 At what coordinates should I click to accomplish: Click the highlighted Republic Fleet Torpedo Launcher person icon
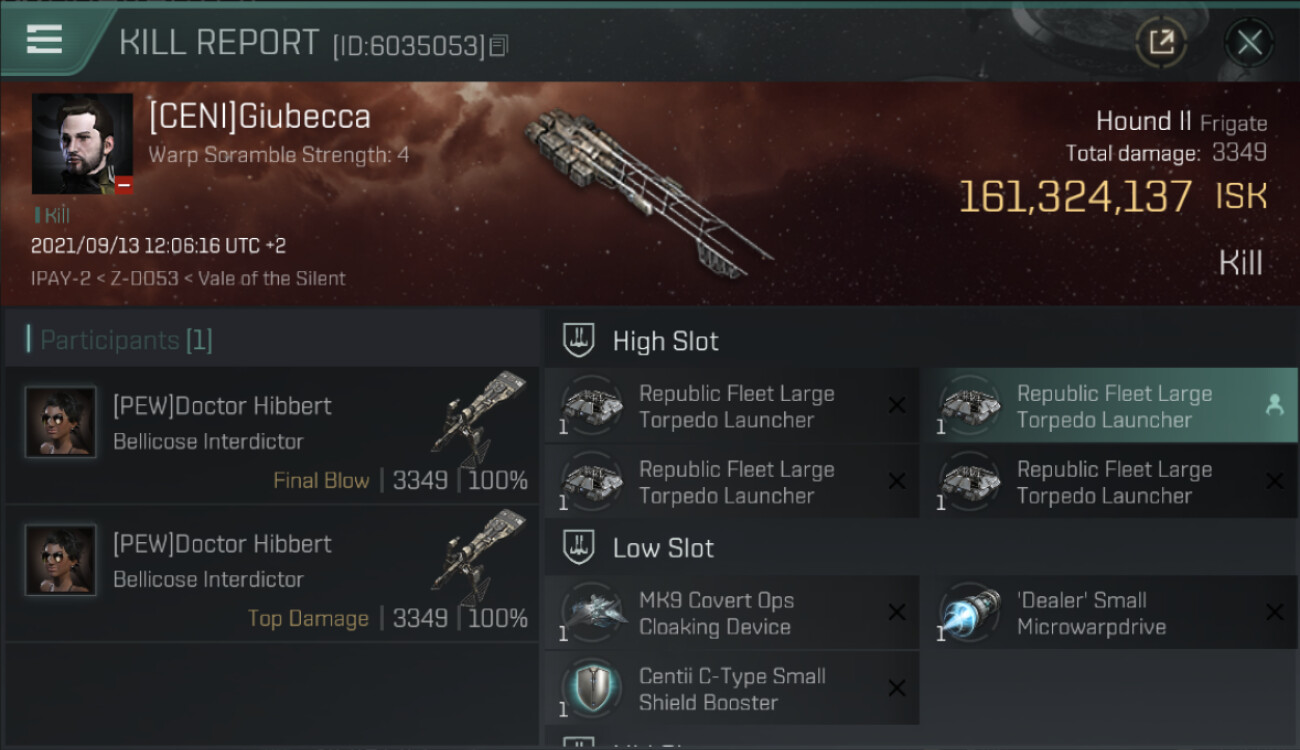coord(1274,405)
